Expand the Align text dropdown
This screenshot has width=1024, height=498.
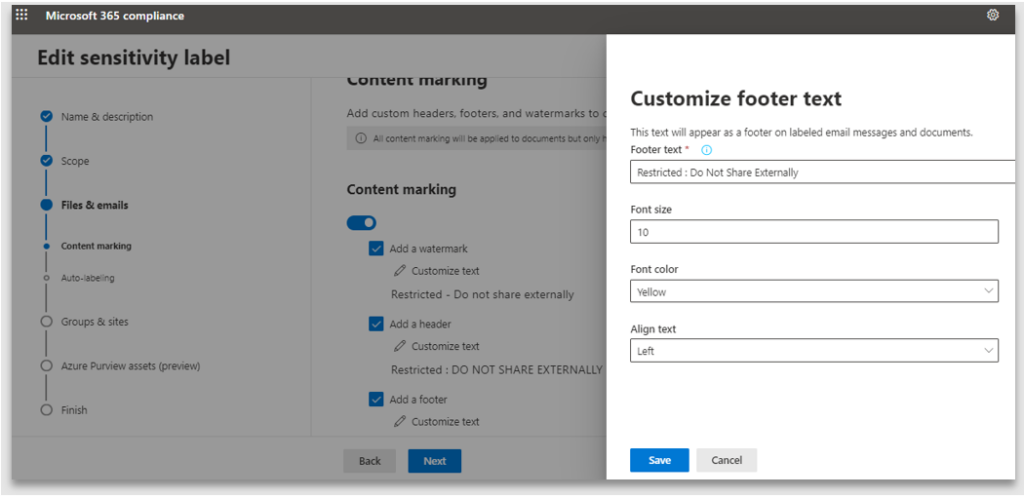click(x=814, y=351)
